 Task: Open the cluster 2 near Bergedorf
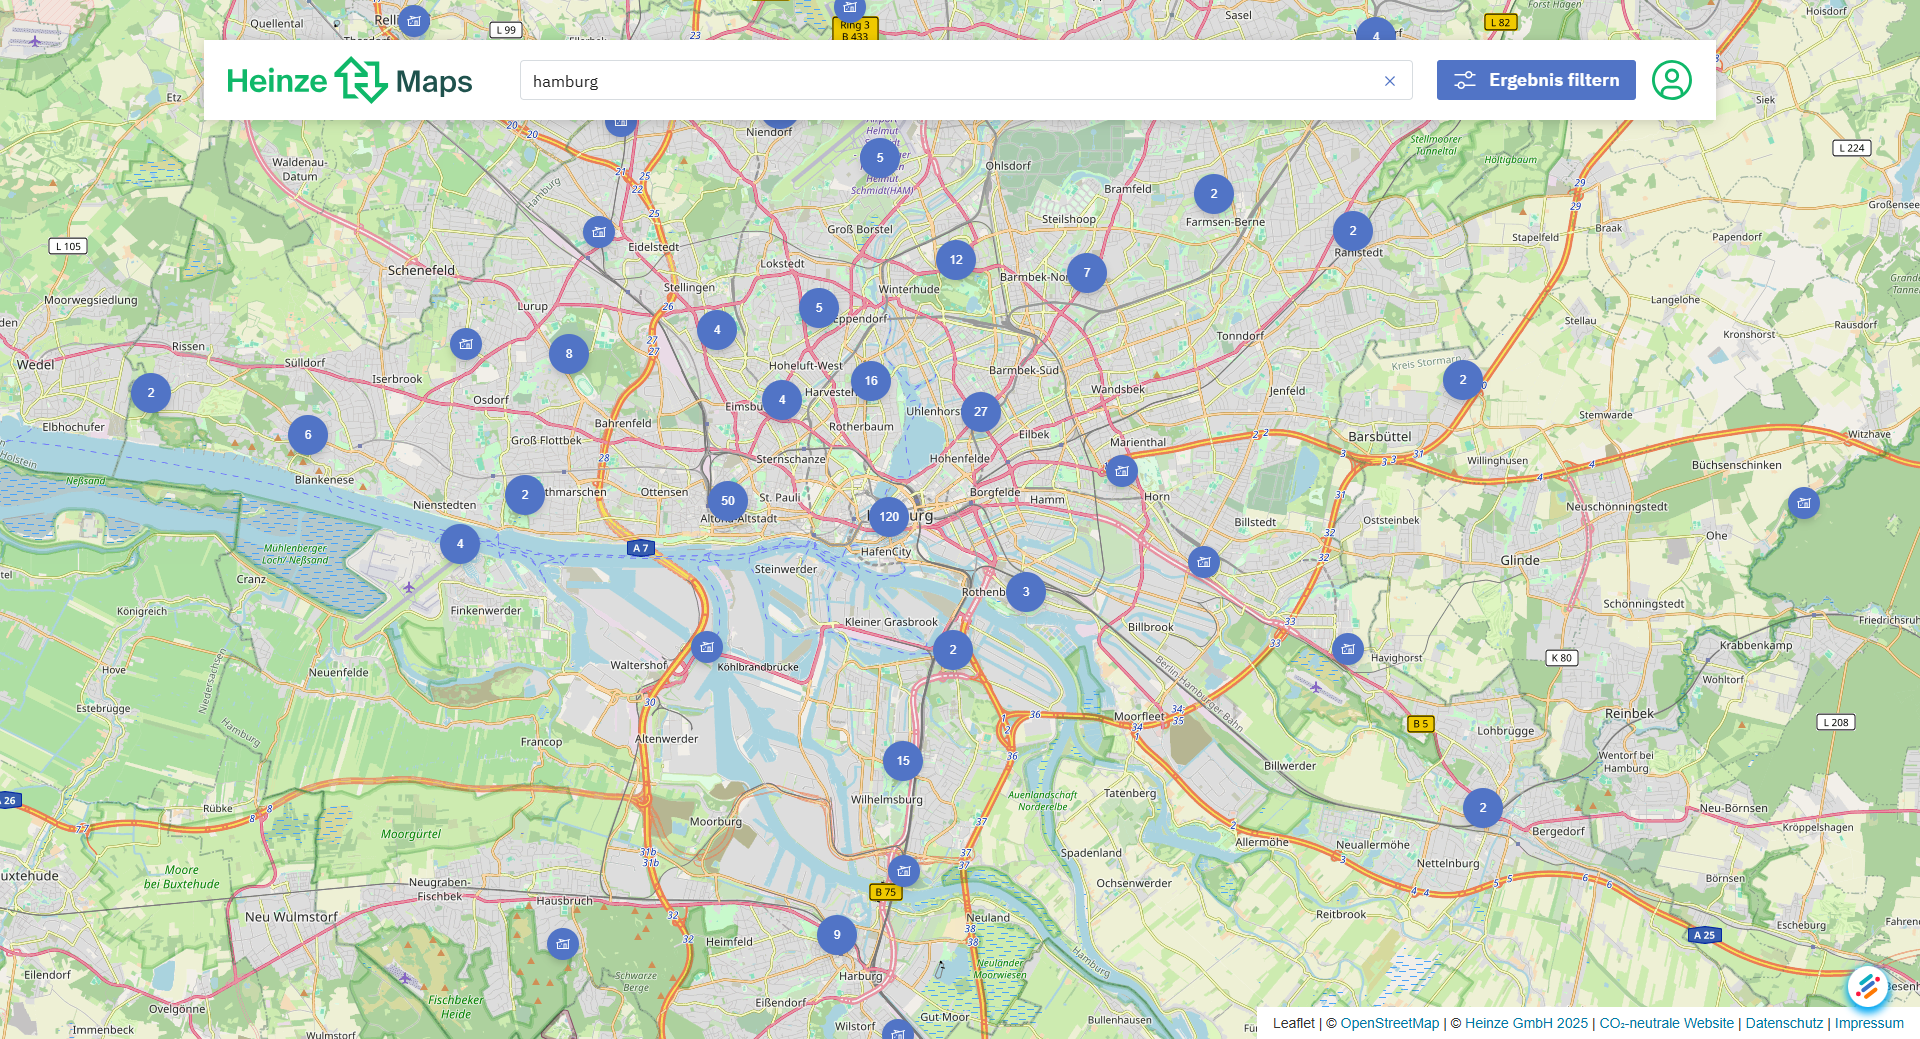1483,808
